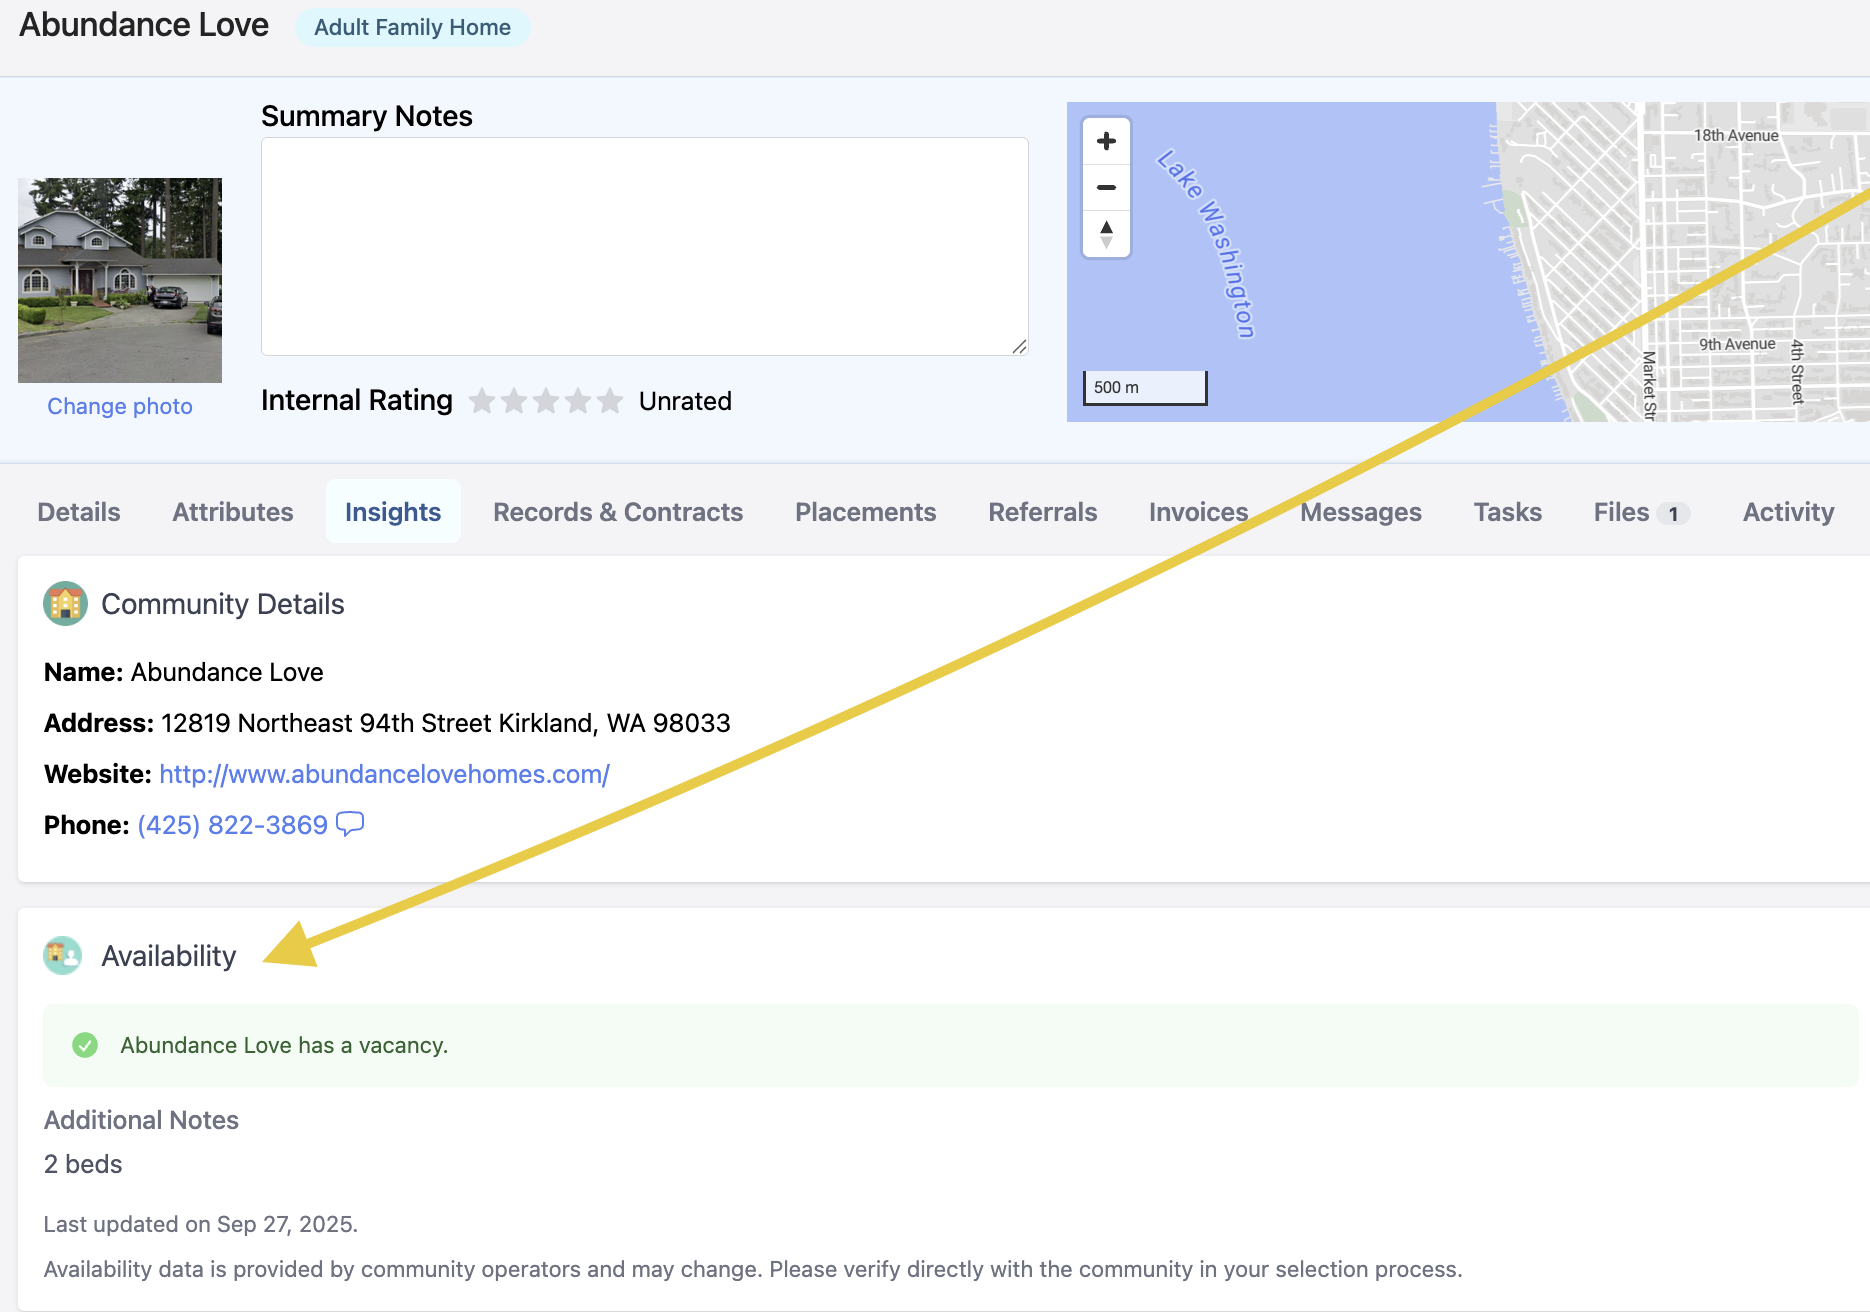
Task: Select the Insights tab
Action: [393, 512]
